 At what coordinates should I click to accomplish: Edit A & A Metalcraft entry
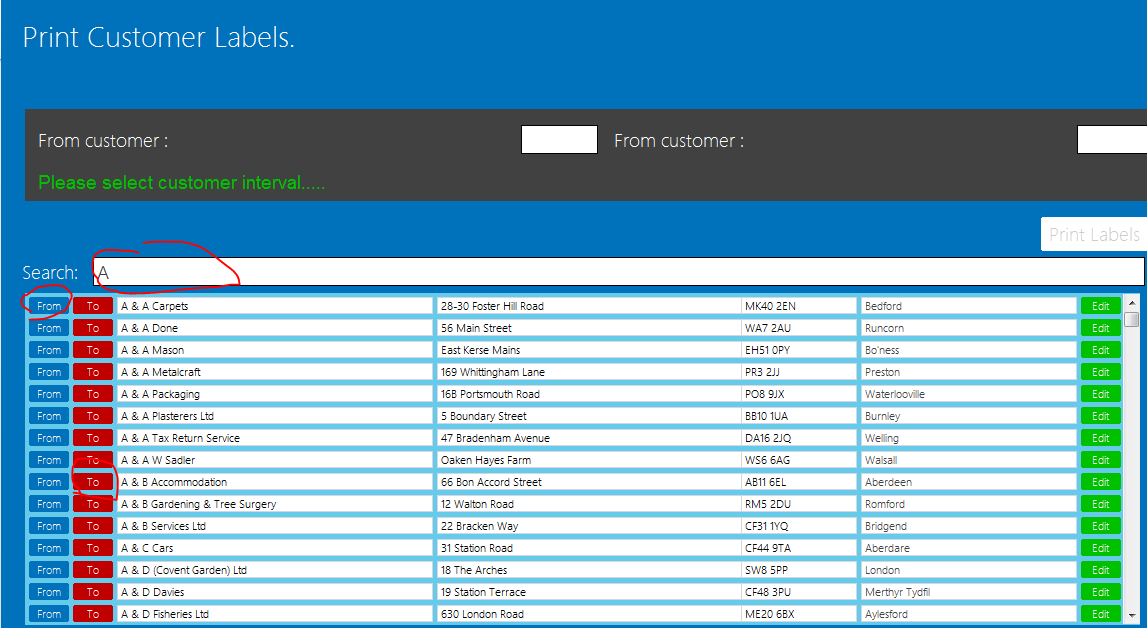(1101, 372)
